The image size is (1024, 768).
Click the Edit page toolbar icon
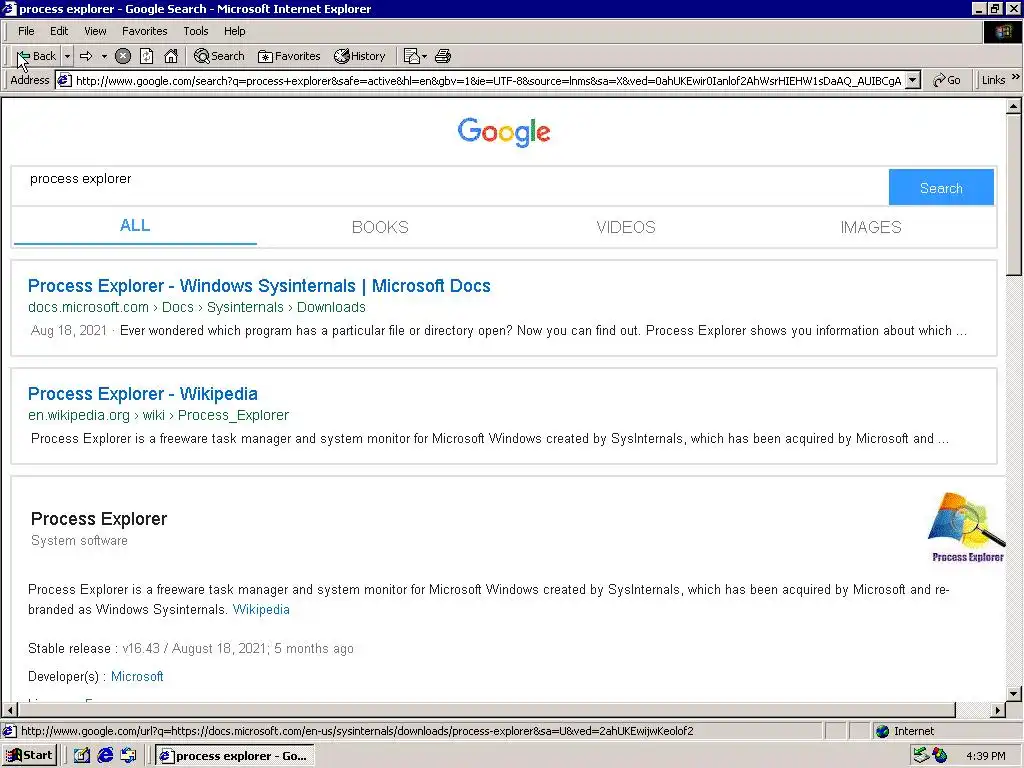[x=411, y=56]
